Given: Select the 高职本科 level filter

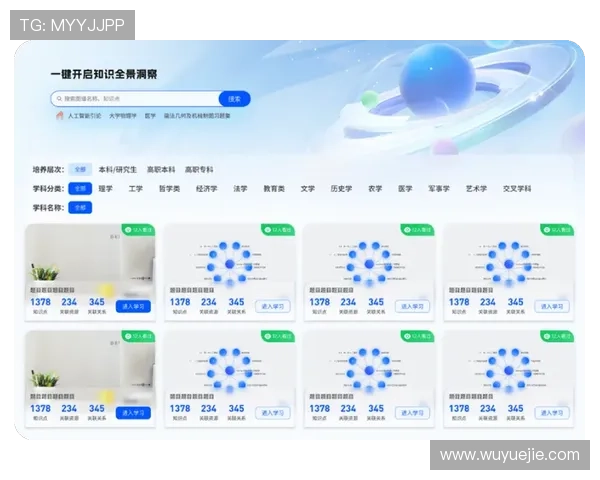Looking at the screenshot, I should 161,169.
